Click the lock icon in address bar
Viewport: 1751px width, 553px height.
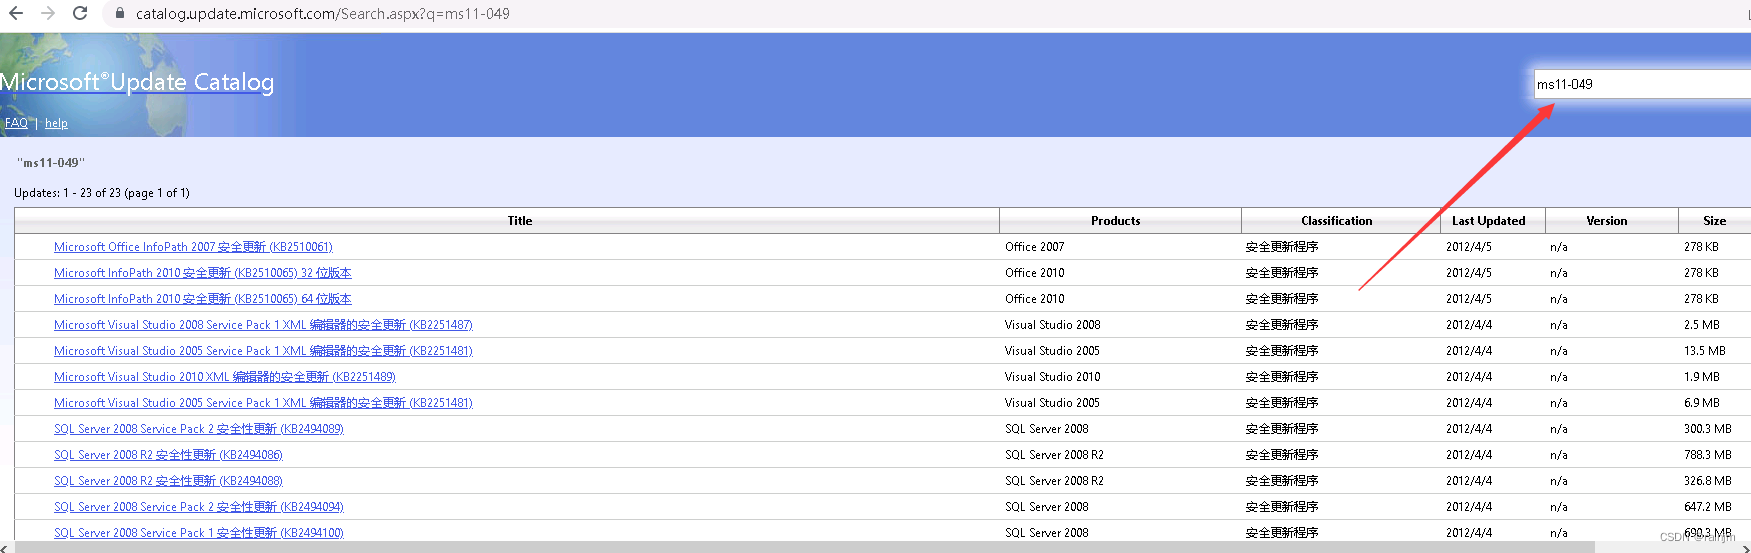[120, 14]
